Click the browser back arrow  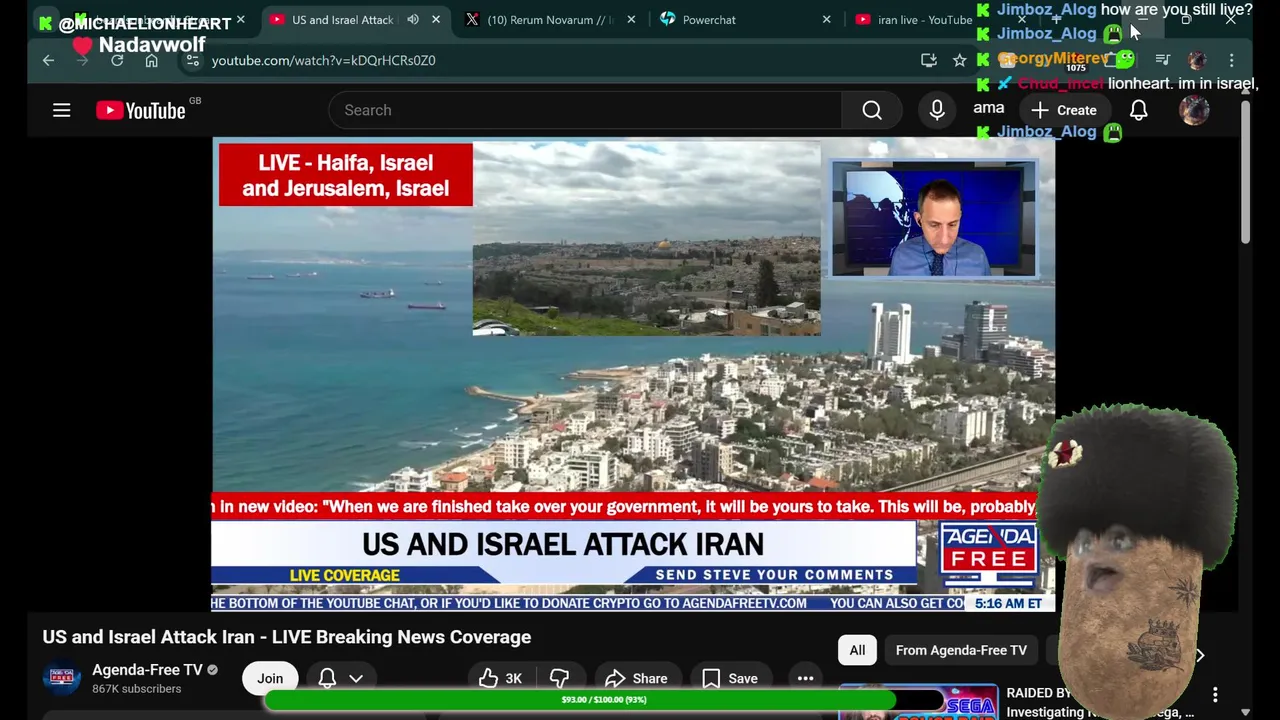[48, 60]
